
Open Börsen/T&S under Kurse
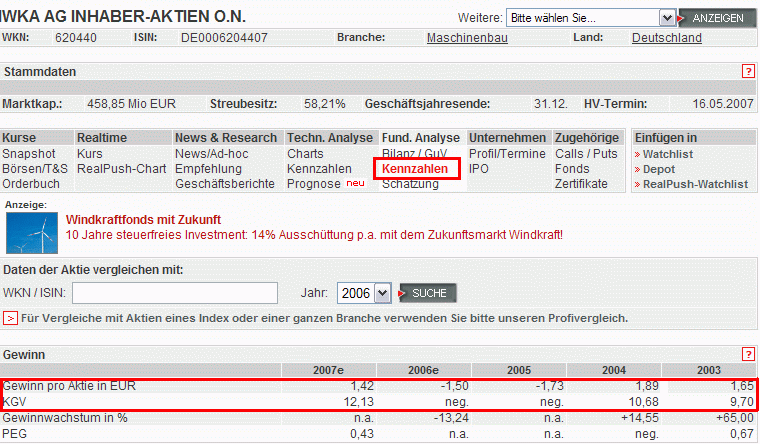(x=35, y=169)
